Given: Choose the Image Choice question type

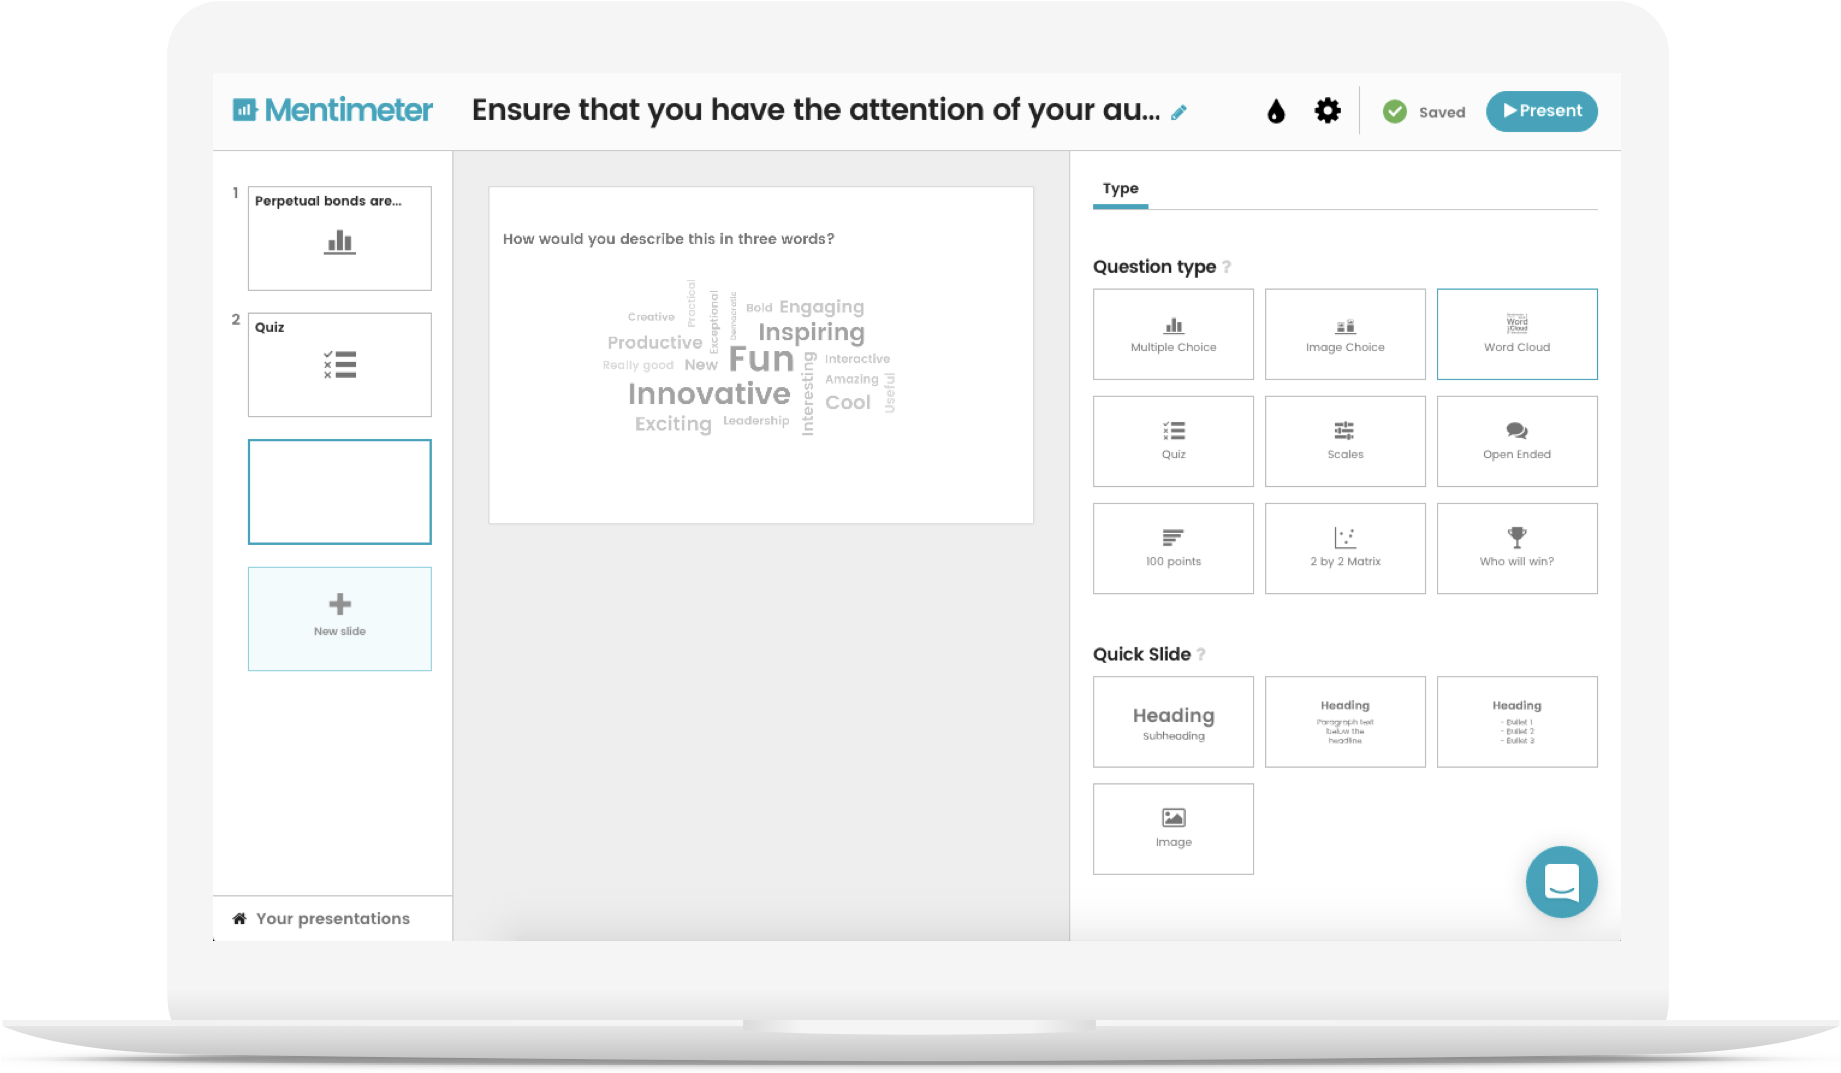Looking at the screenshot, I should point(1345,334).
